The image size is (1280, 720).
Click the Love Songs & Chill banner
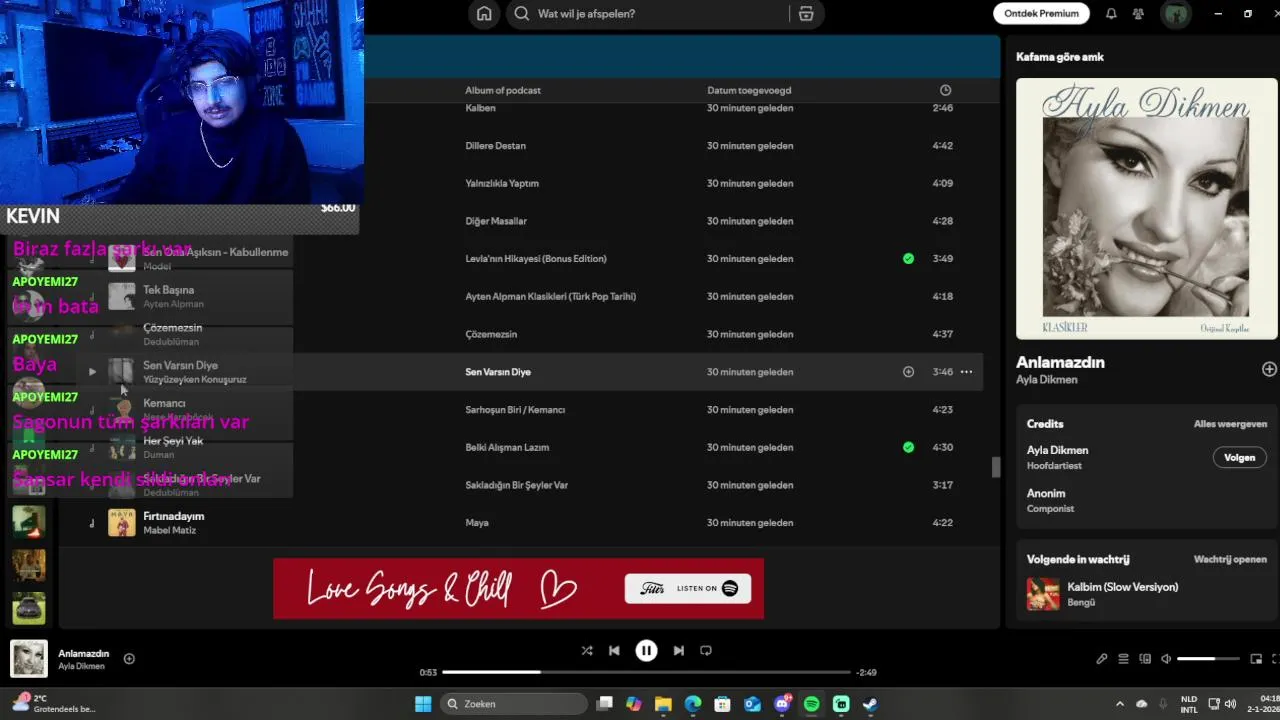click(x=518, y=588)
